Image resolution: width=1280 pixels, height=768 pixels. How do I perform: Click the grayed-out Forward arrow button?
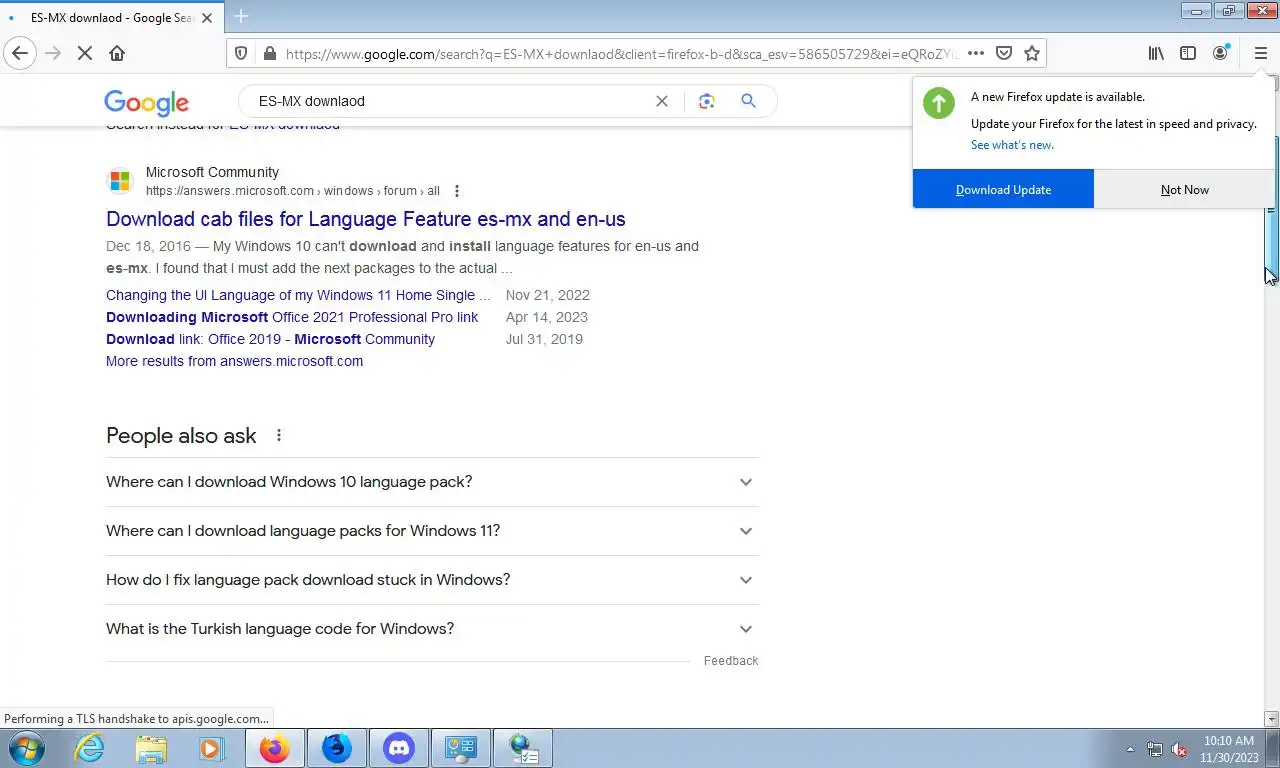(53, 53)
